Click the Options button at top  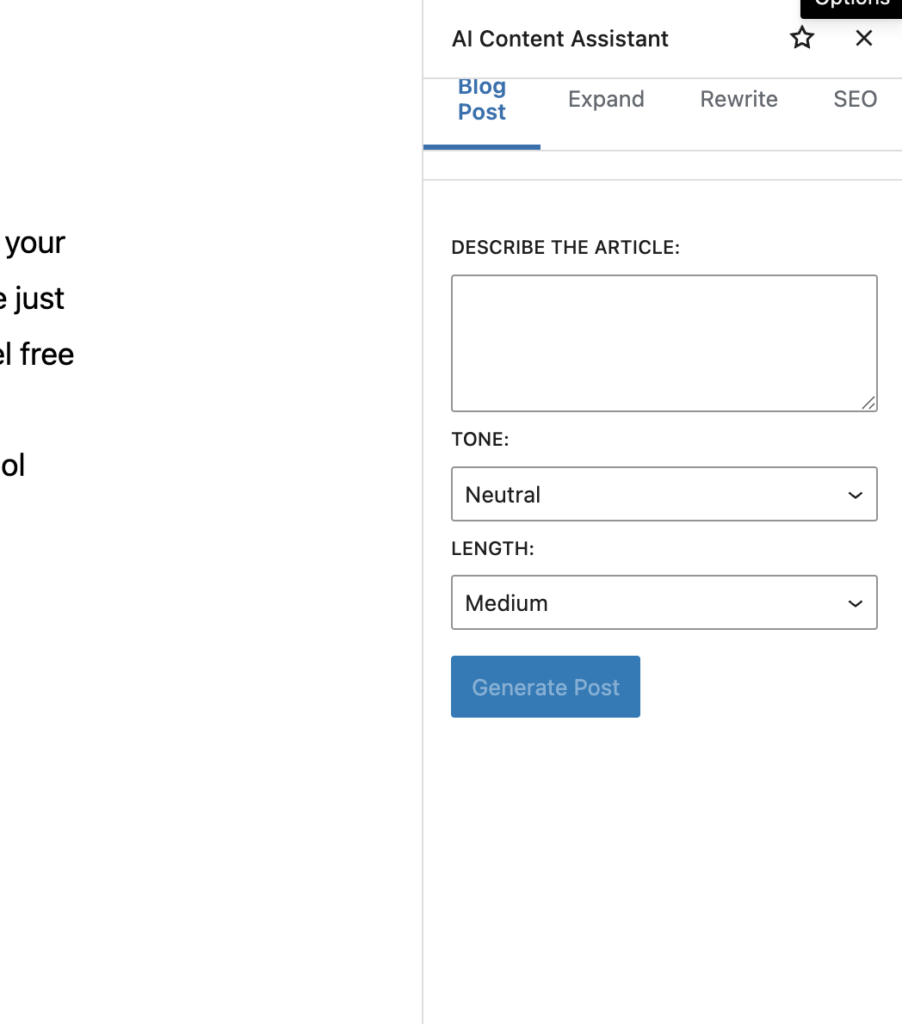pos(851,5)
